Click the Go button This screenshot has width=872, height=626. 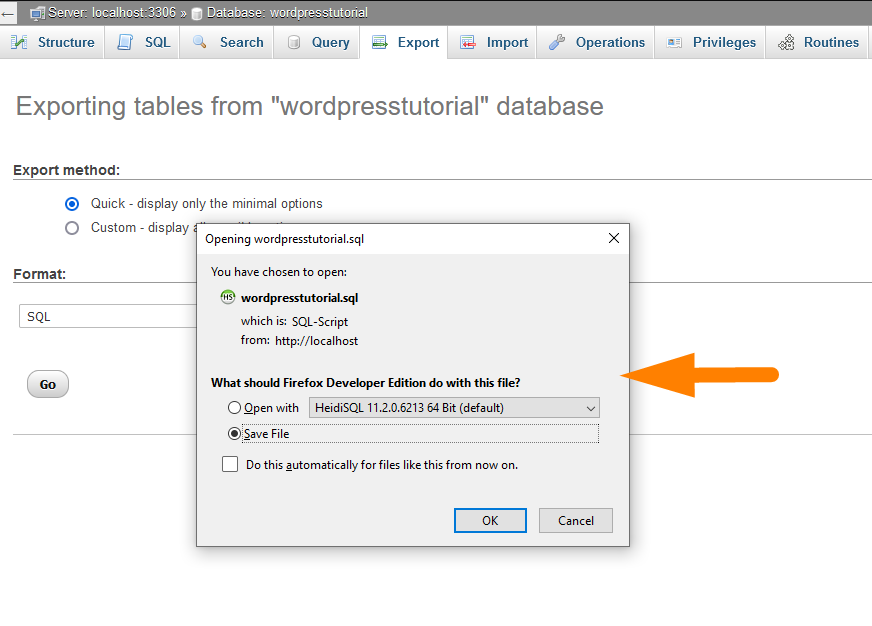click(48, 384)
